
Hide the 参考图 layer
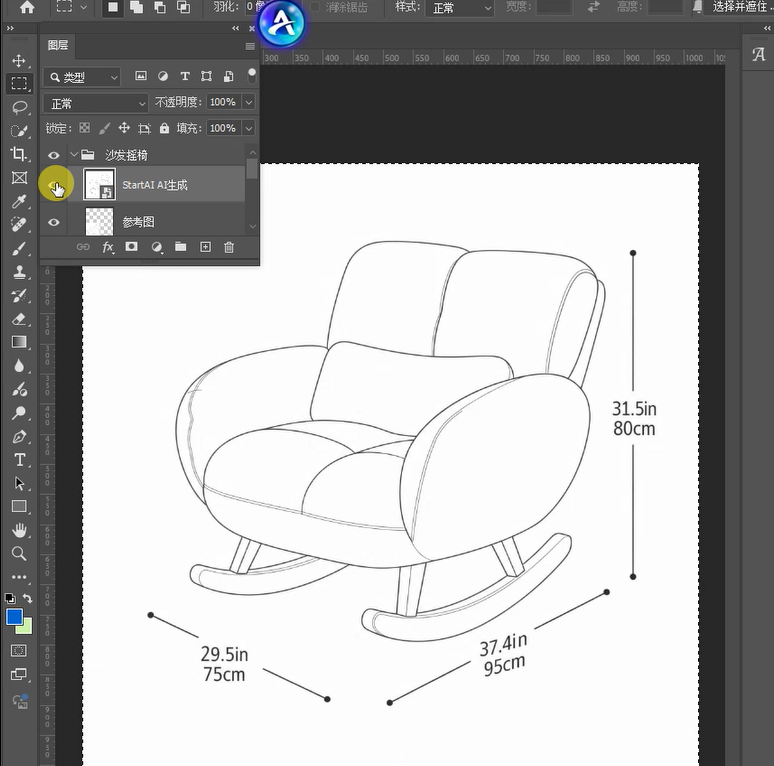coord(54,222)
